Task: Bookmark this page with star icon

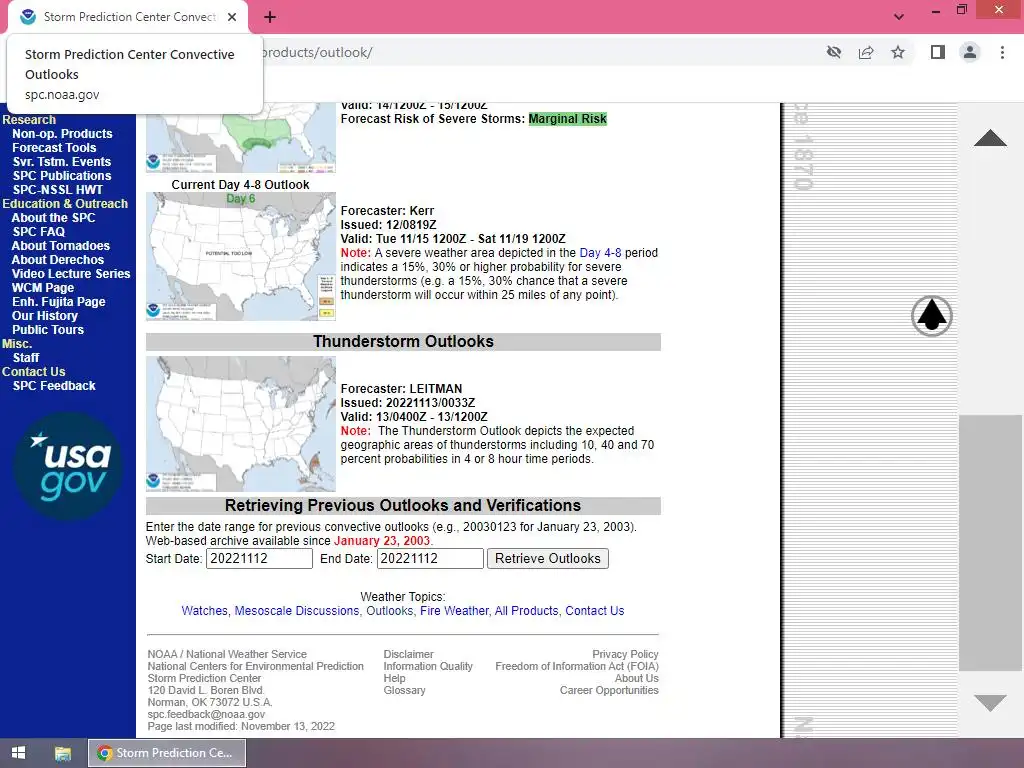Action: [898, 52]
